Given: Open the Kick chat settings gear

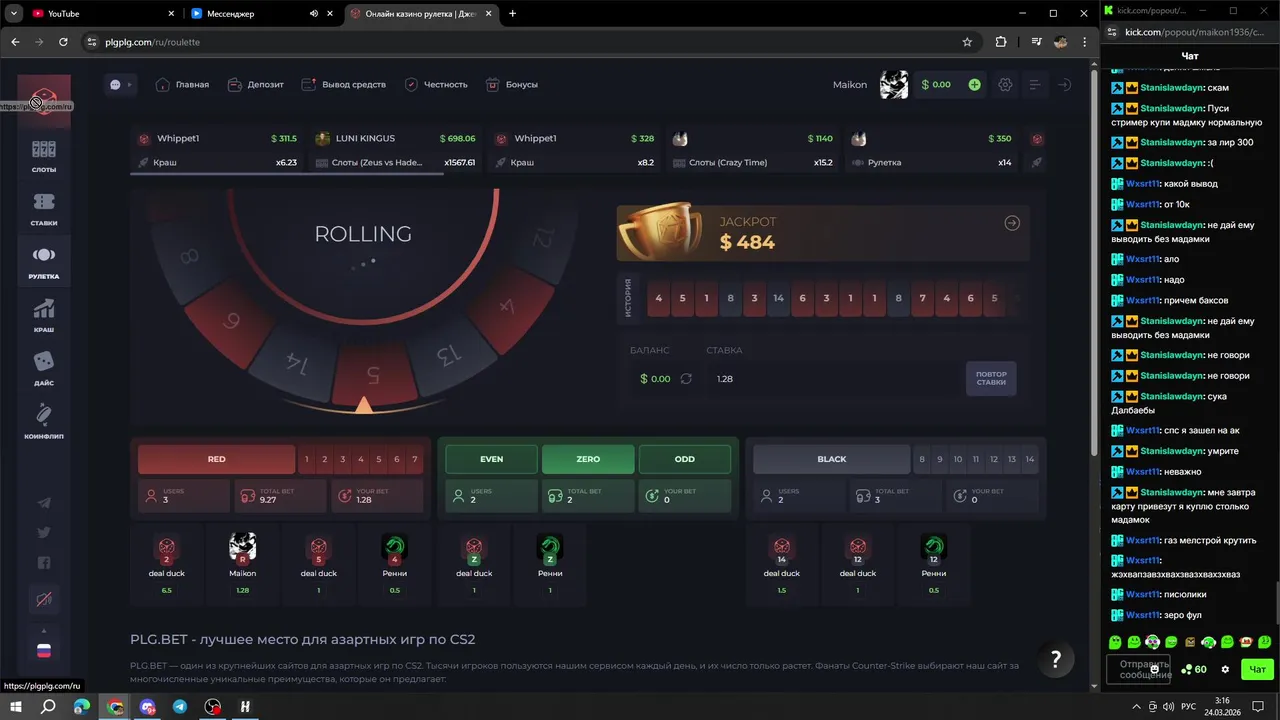Looking at the screenshot, I should pyautogui.click(x=1225, y=669).
